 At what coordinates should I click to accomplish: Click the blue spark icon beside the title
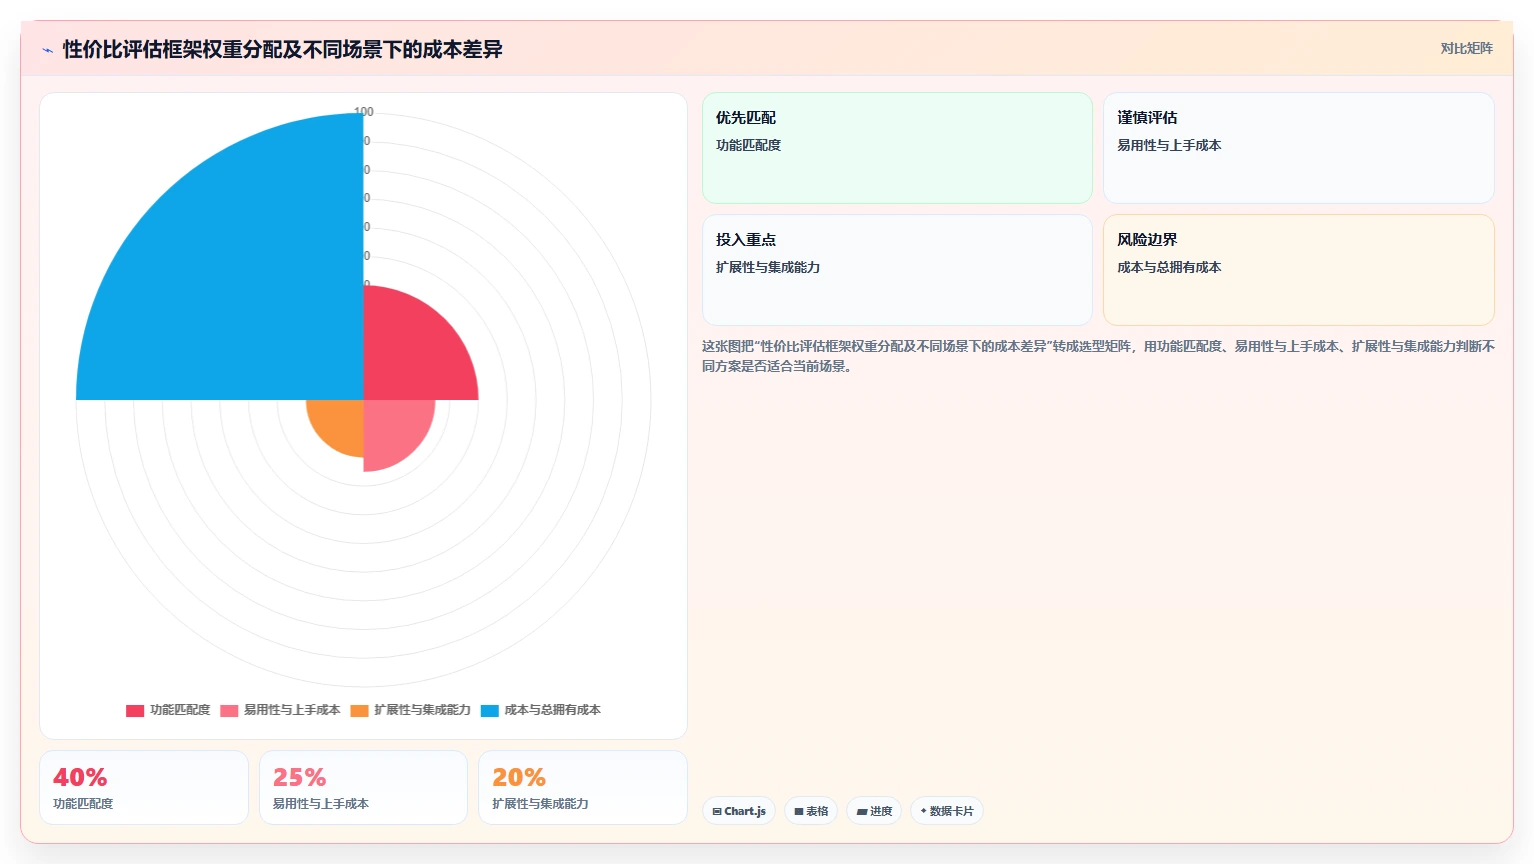47,50
